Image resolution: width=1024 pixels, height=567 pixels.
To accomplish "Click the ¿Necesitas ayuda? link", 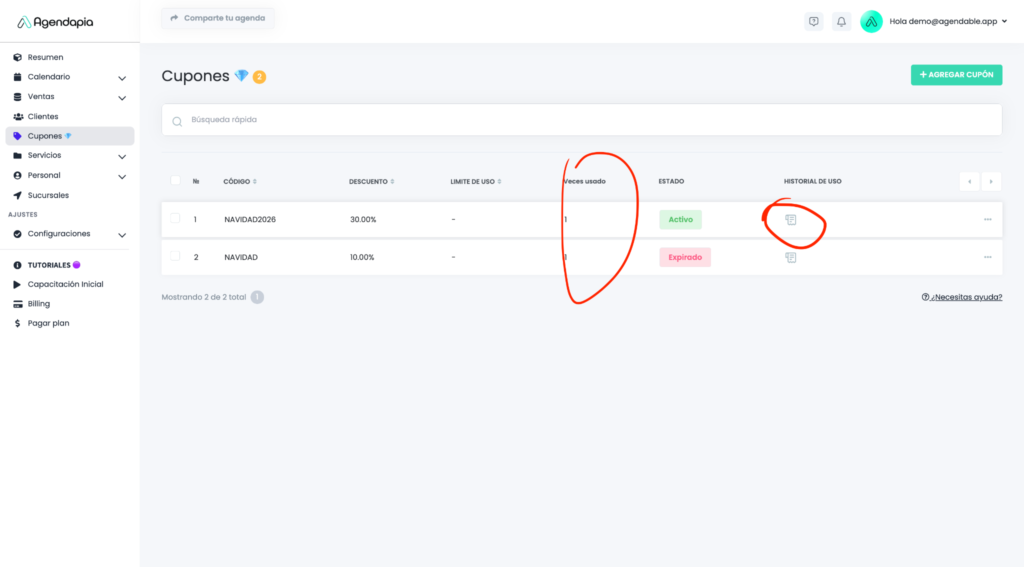I will (x=962, y=297).
